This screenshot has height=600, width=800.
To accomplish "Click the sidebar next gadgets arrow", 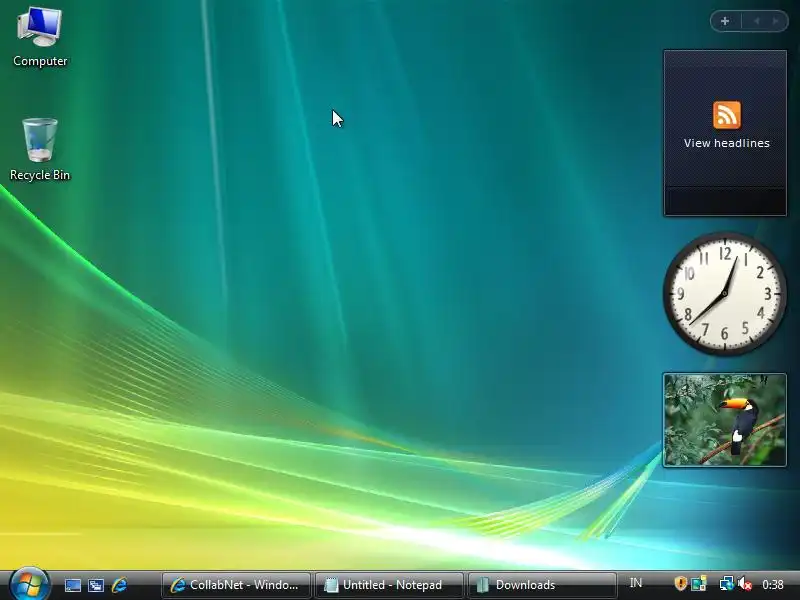I will coord(776,21).
